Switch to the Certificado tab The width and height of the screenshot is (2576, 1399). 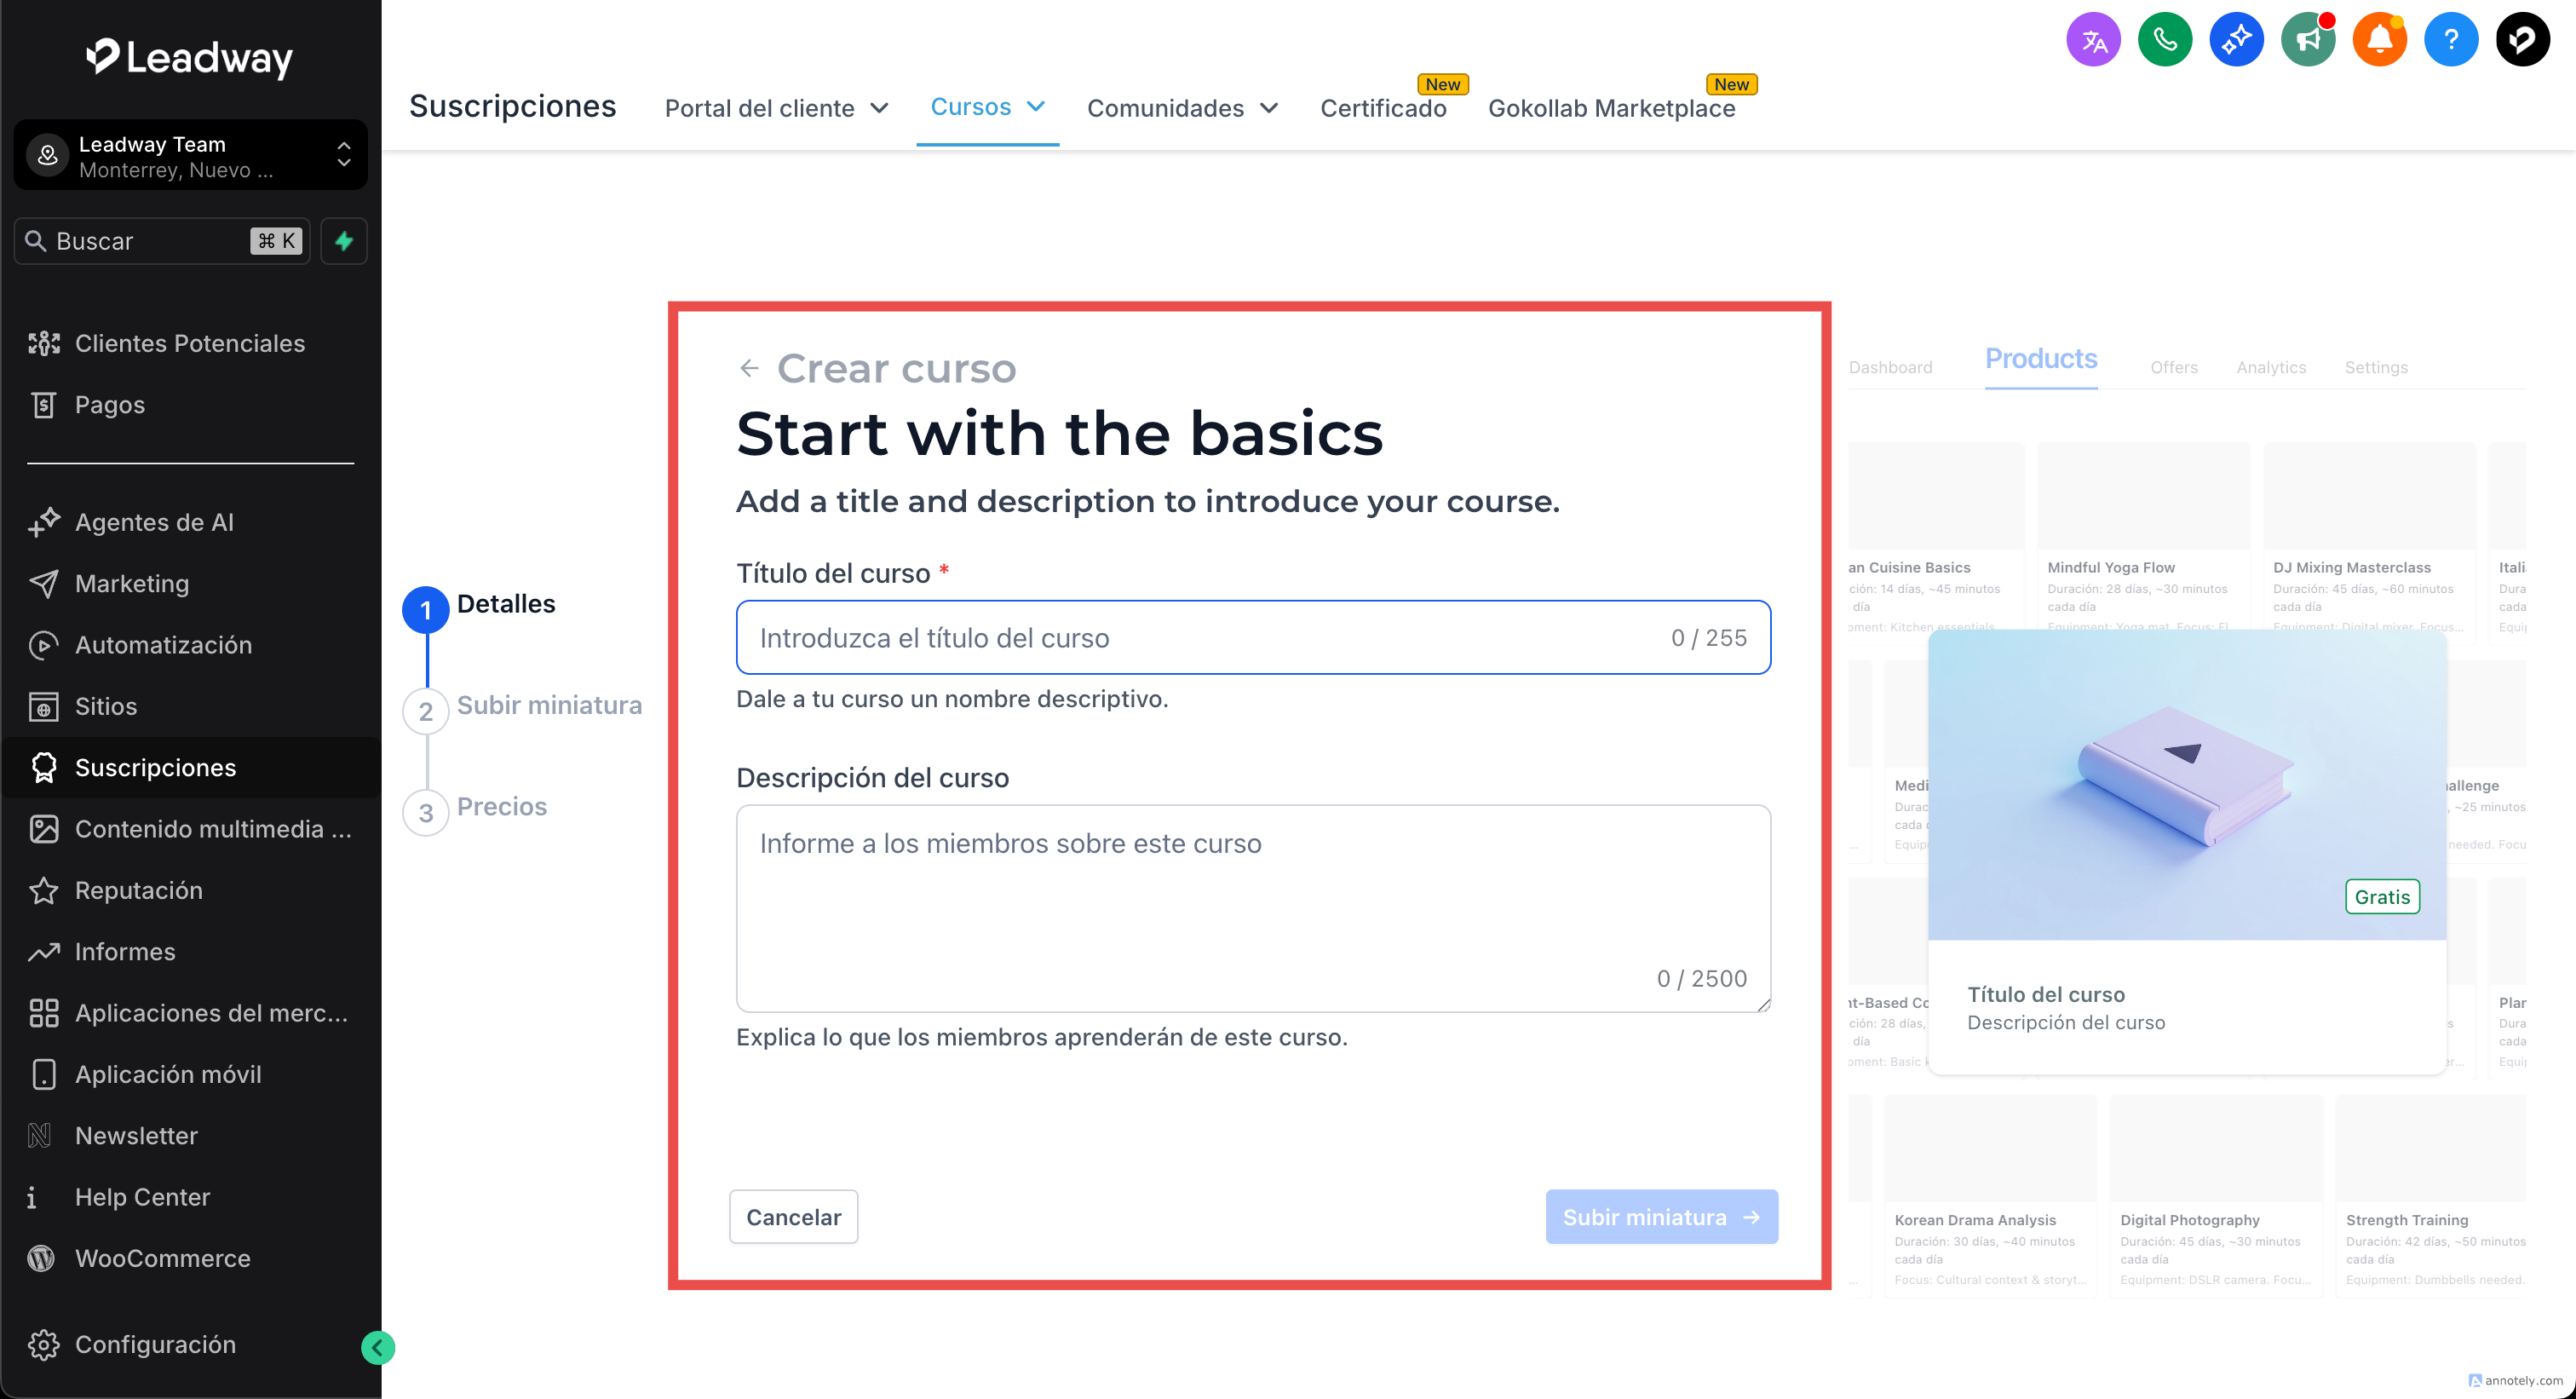(x=1383, y=108)
